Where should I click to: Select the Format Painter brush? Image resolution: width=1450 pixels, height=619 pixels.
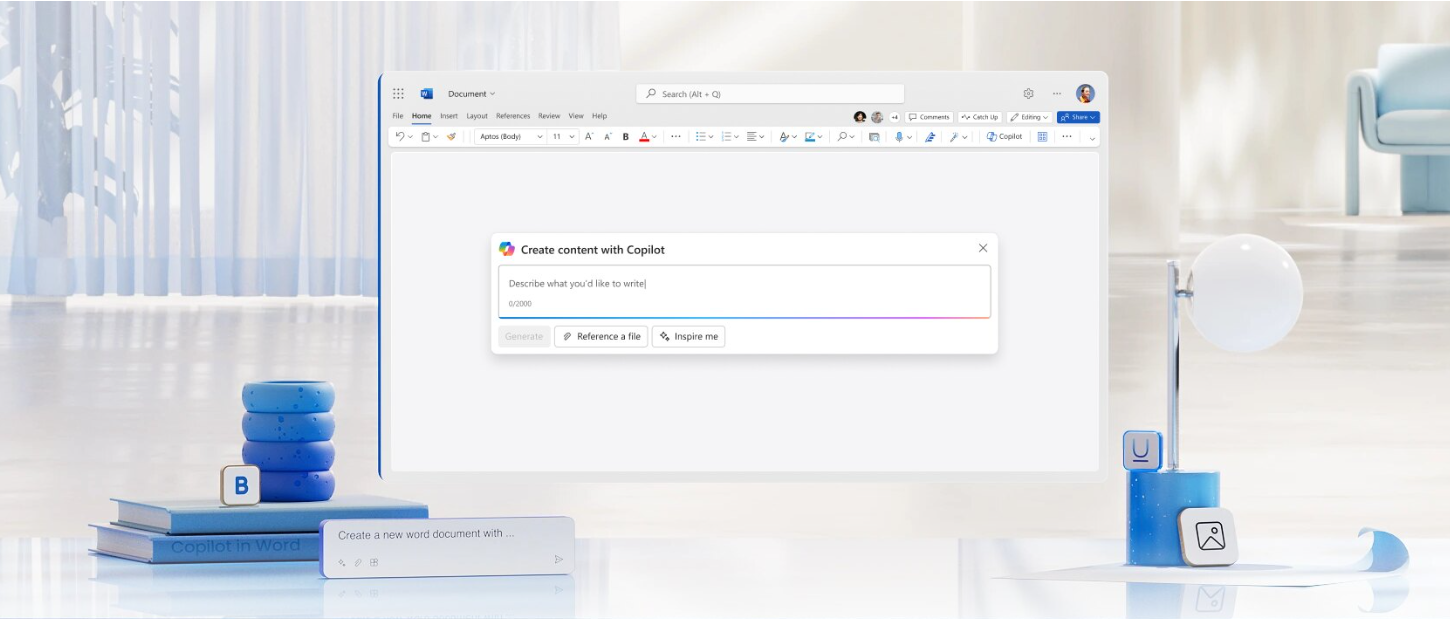click(451, 137)
